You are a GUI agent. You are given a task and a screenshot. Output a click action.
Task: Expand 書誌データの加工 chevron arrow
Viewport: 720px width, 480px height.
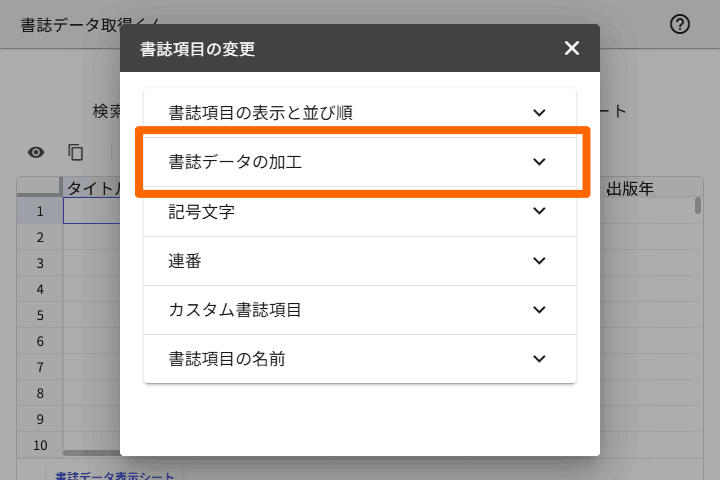point(540,162)
